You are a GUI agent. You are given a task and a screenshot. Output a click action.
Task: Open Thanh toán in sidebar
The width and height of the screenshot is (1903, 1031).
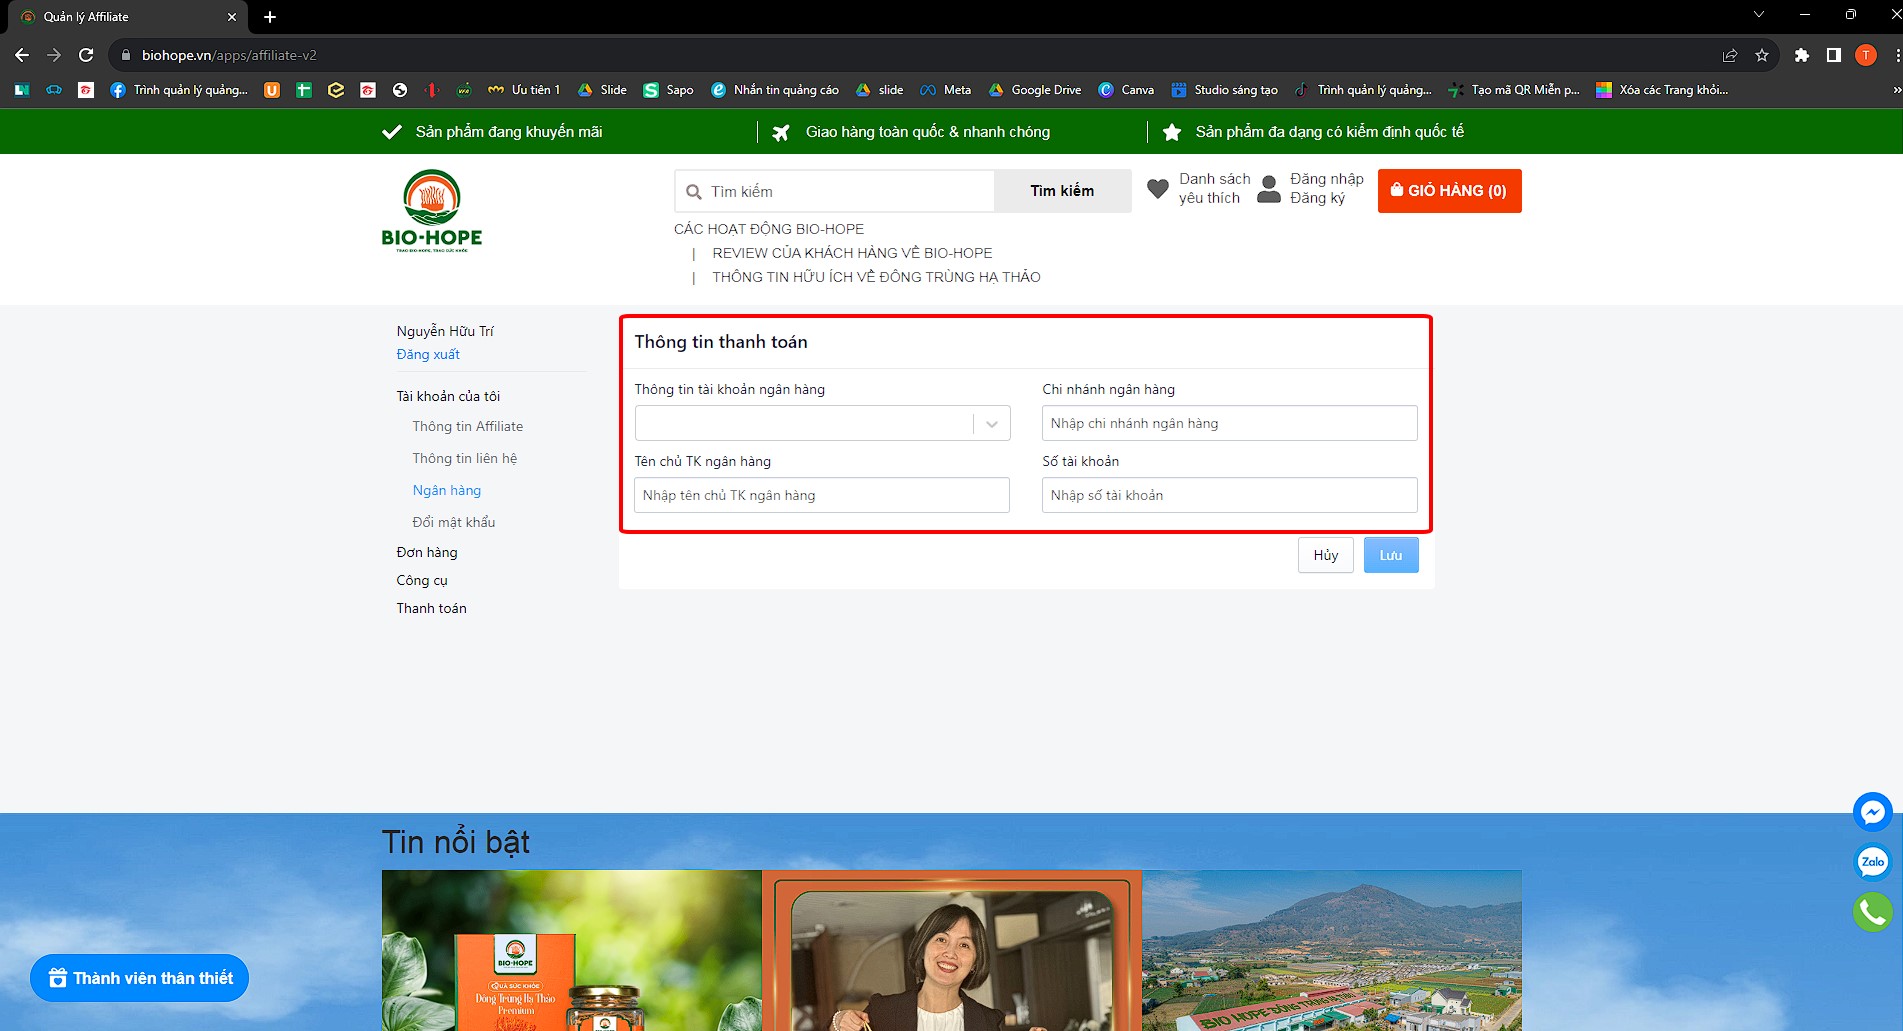(431, 608)
